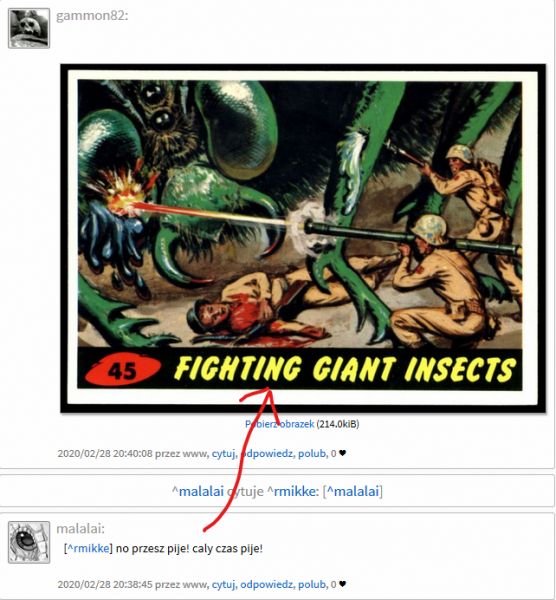556x600 pixels.
Task: Open ^rmikke link in quote header
Action: click(x=291, y=491)
